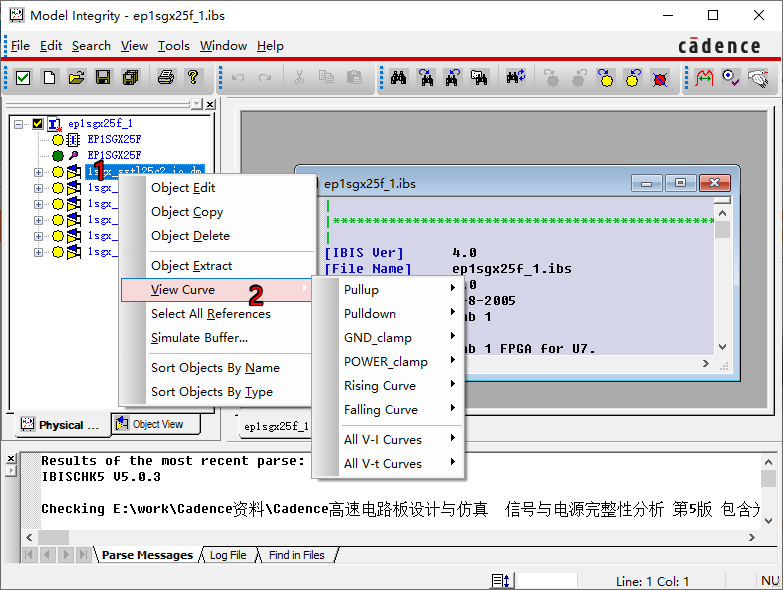The image size is (783, 590).
Task: Click the Redo arrow icon
Action: tap(265, 78)
